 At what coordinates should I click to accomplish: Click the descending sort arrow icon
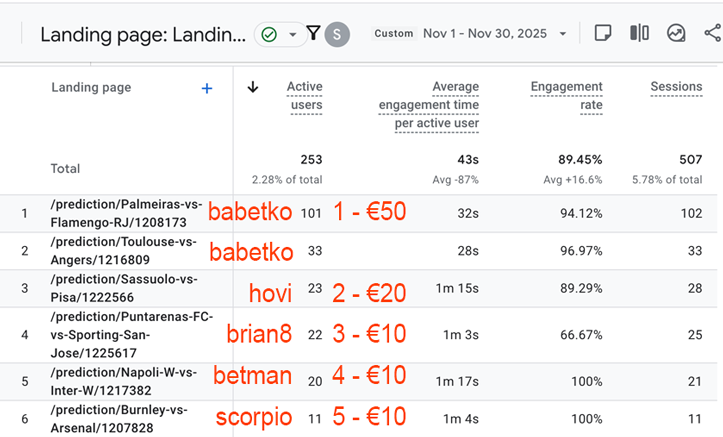[253, 87]
